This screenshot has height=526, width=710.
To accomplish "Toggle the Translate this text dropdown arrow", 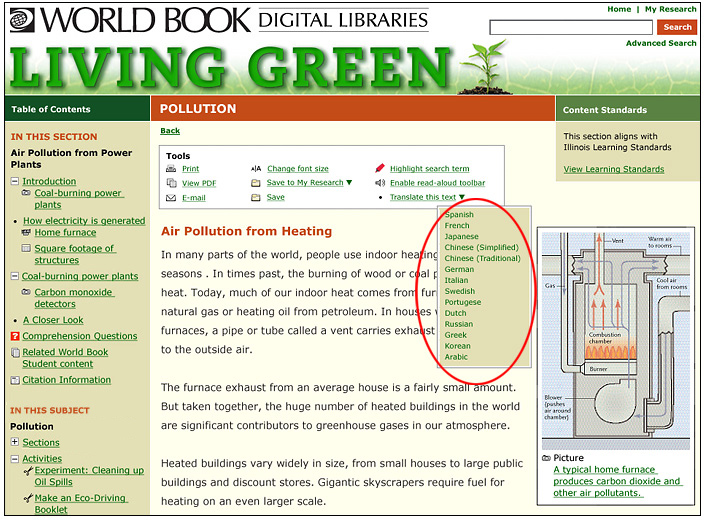I will coord(461,197).
